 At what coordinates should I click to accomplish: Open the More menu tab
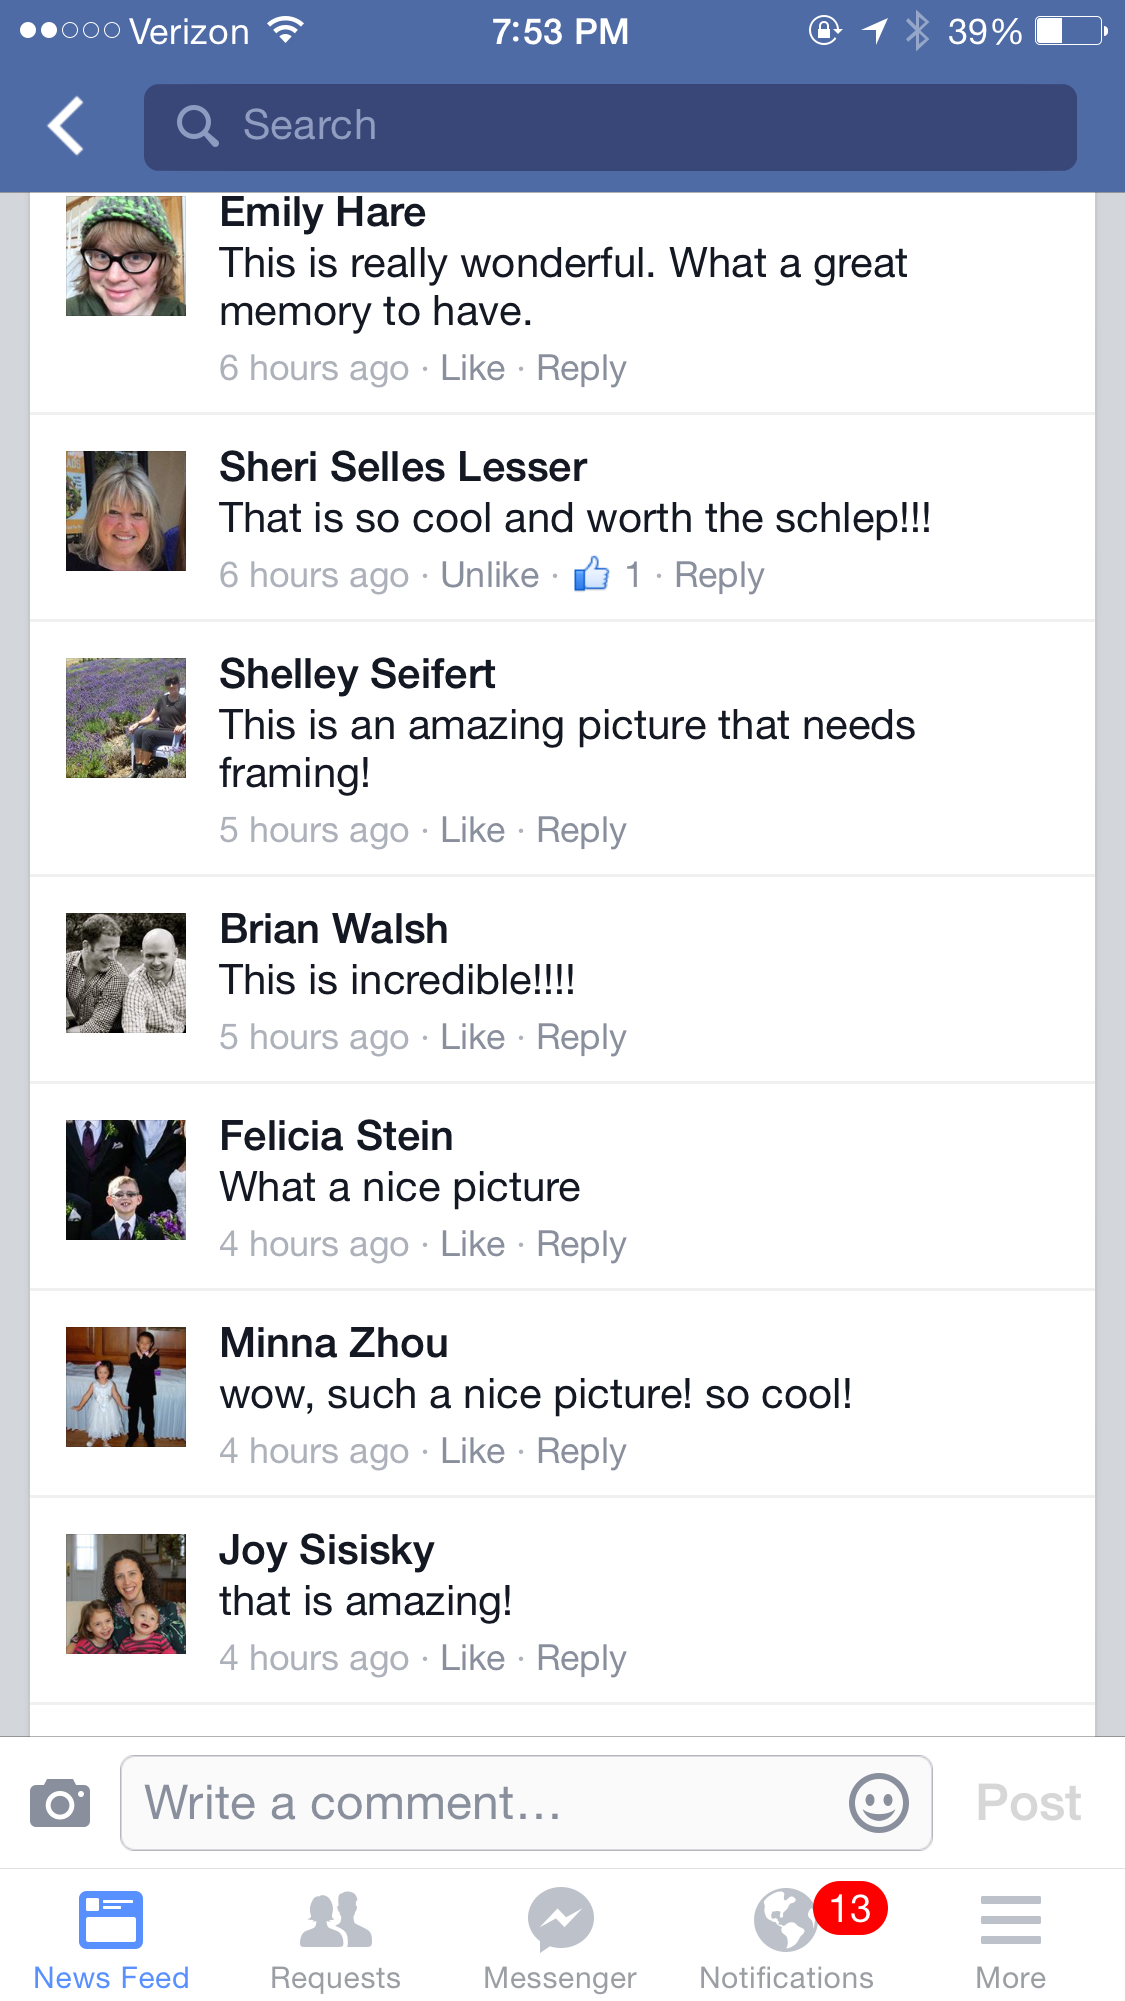(1010, 1938)
